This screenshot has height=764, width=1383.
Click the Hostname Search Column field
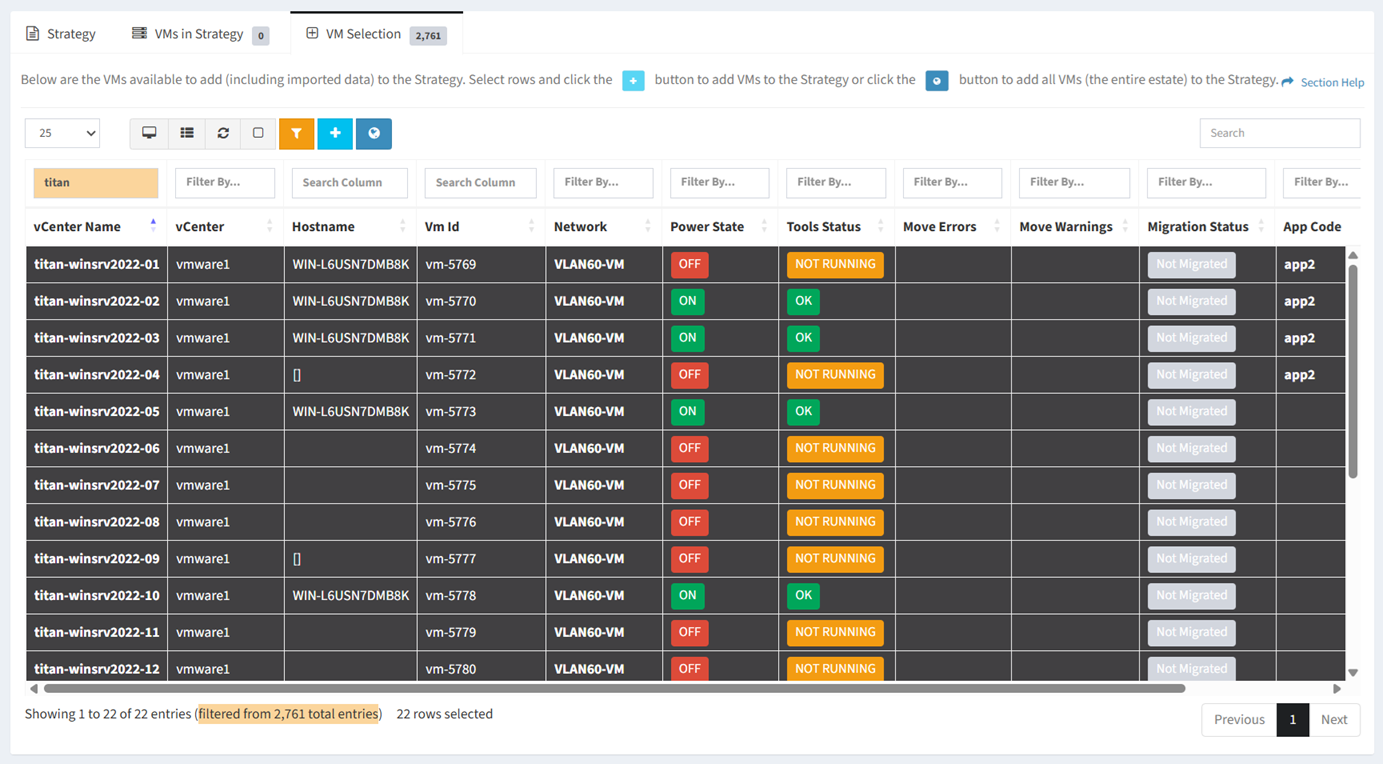pos(350,182)
